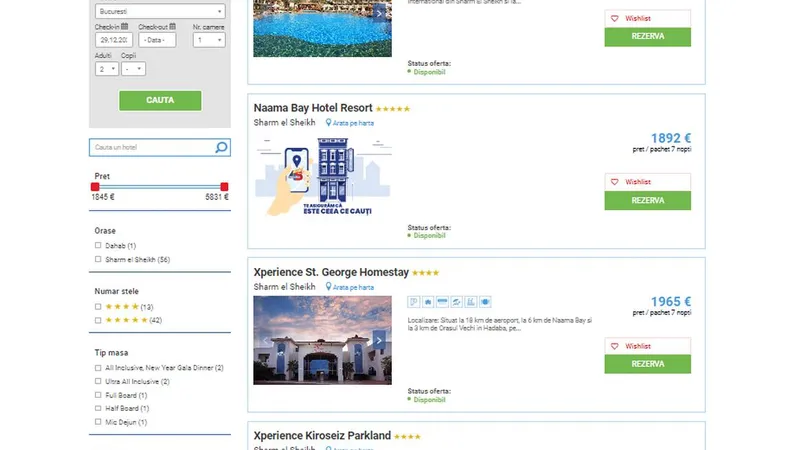Open Arata pe harta for St. George Homestay
Image resolution: width=800 pixels, height=450 pixels.
(353, 287)
